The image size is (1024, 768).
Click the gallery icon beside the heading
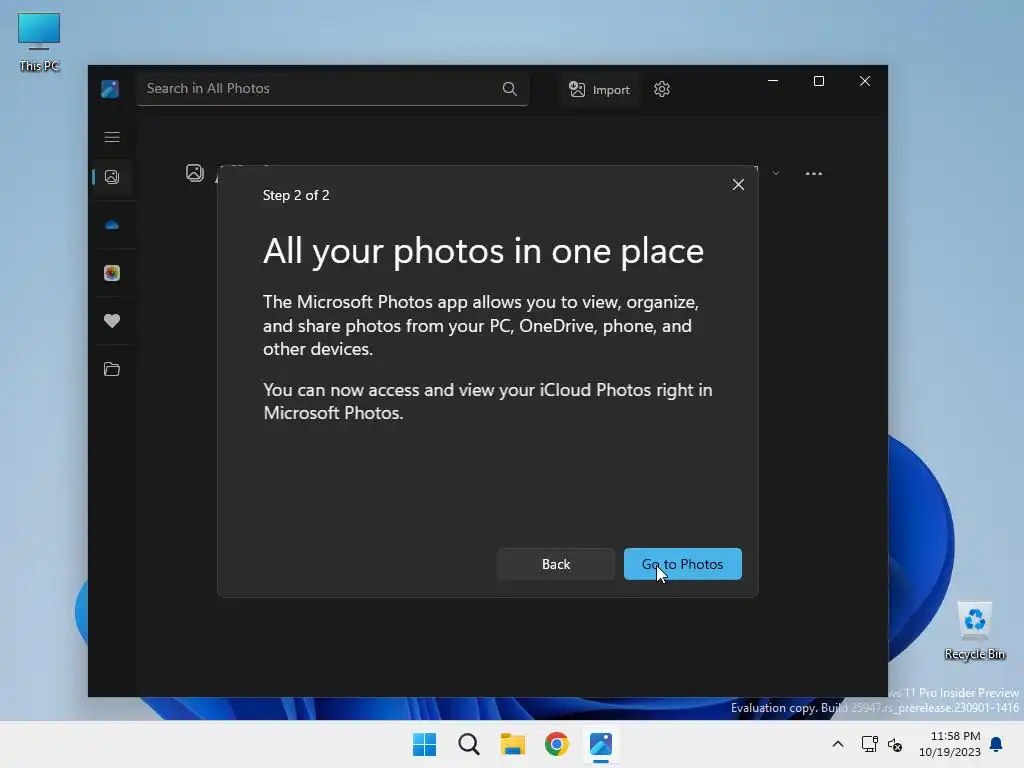coord(195,173)
